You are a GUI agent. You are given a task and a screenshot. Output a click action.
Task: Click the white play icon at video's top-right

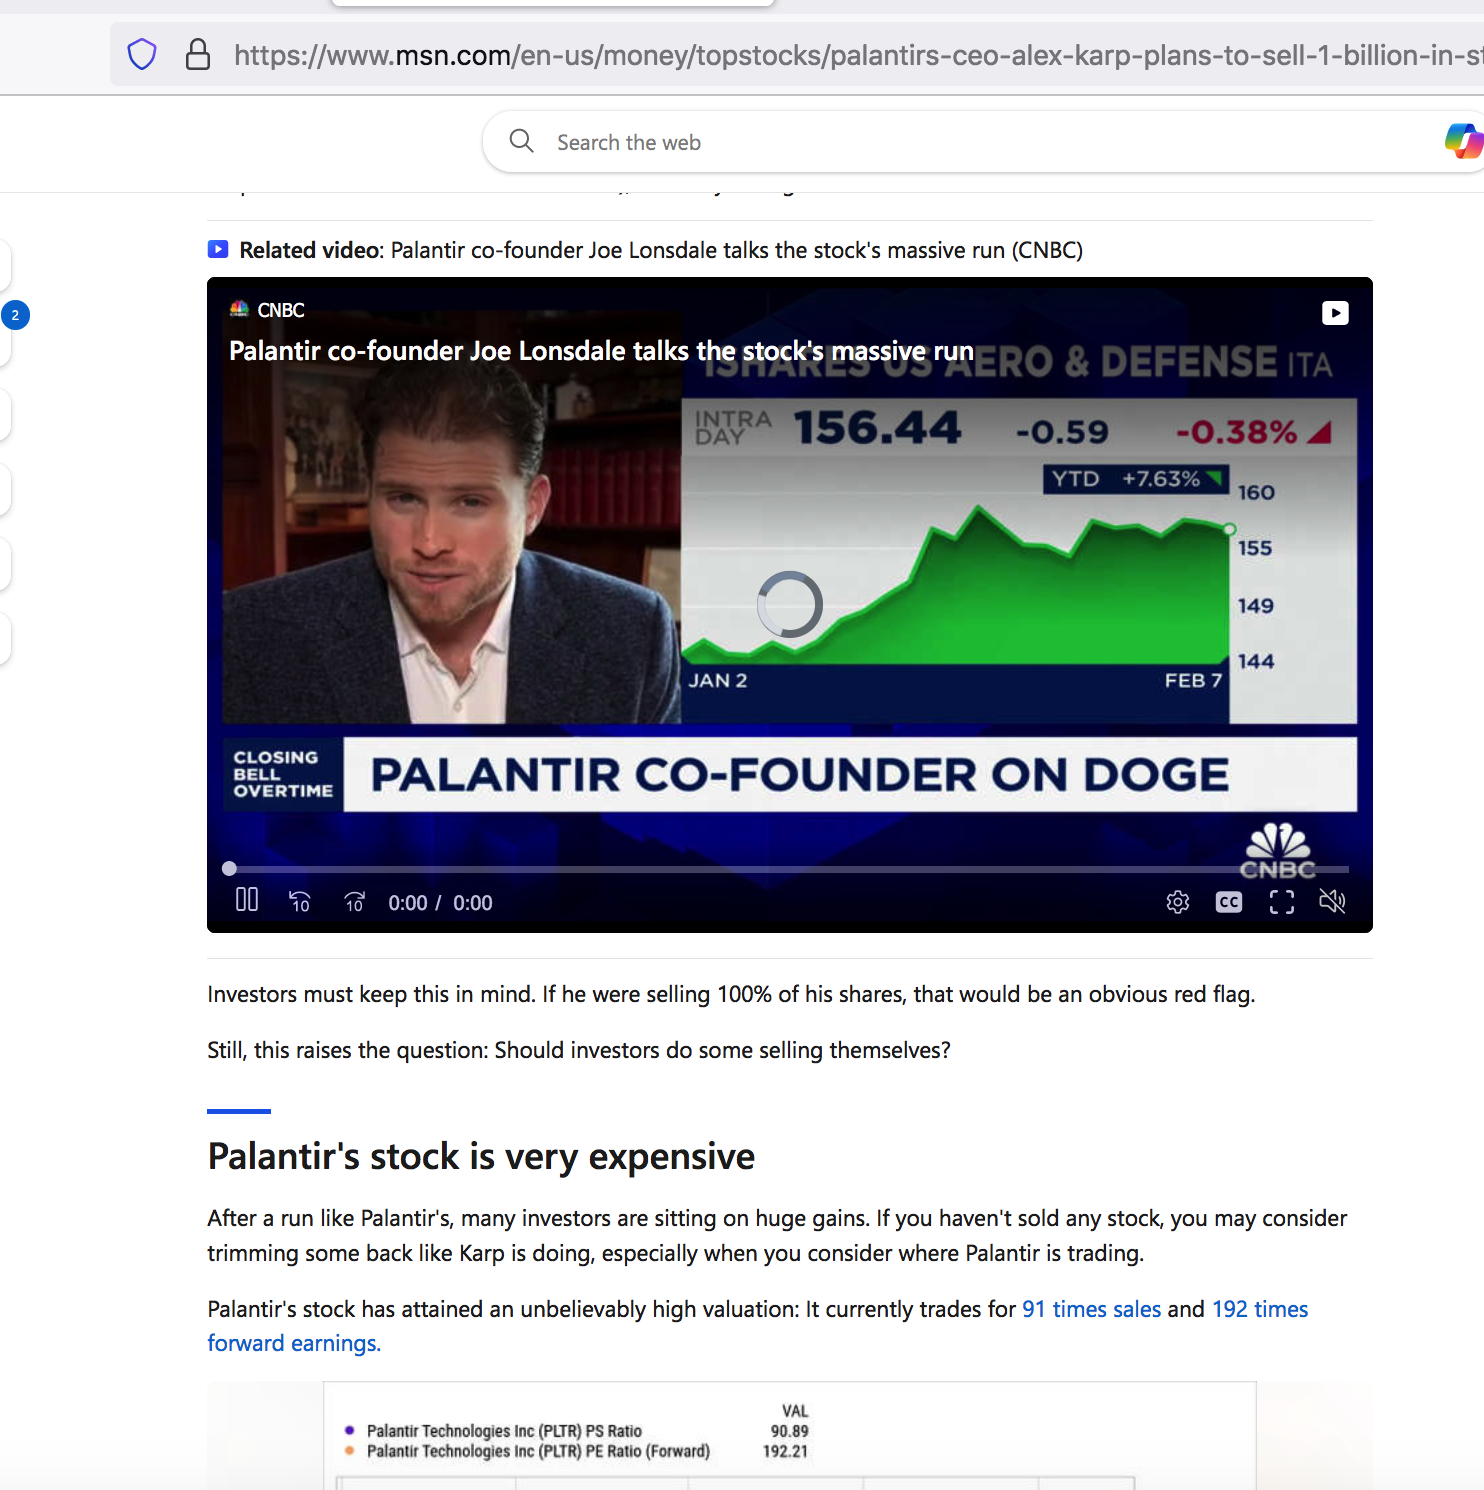click(x=1335, y=313)
